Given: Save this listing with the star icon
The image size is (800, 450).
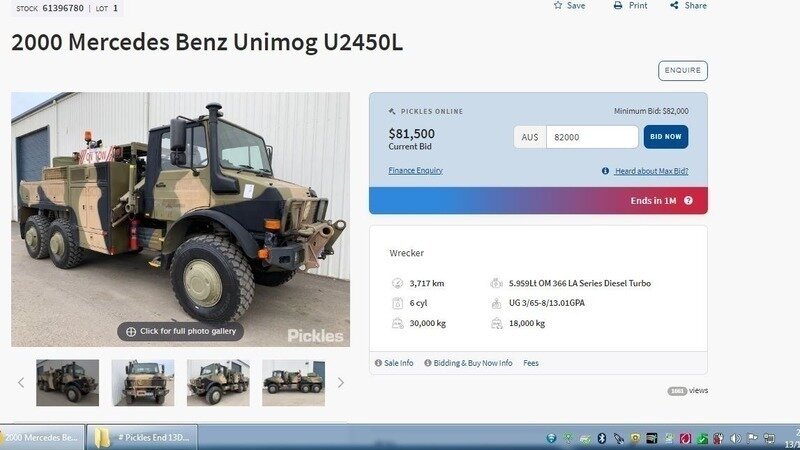Looking at the screenshot, I should click(558, 5).
